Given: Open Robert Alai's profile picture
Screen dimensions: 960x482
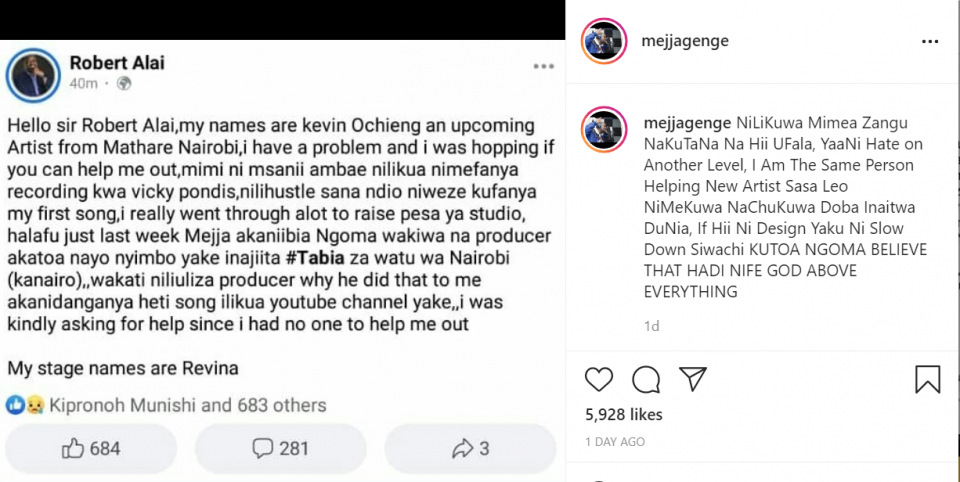Looking at the screenshot, I should pyautogui.click(x=32, y=74).
